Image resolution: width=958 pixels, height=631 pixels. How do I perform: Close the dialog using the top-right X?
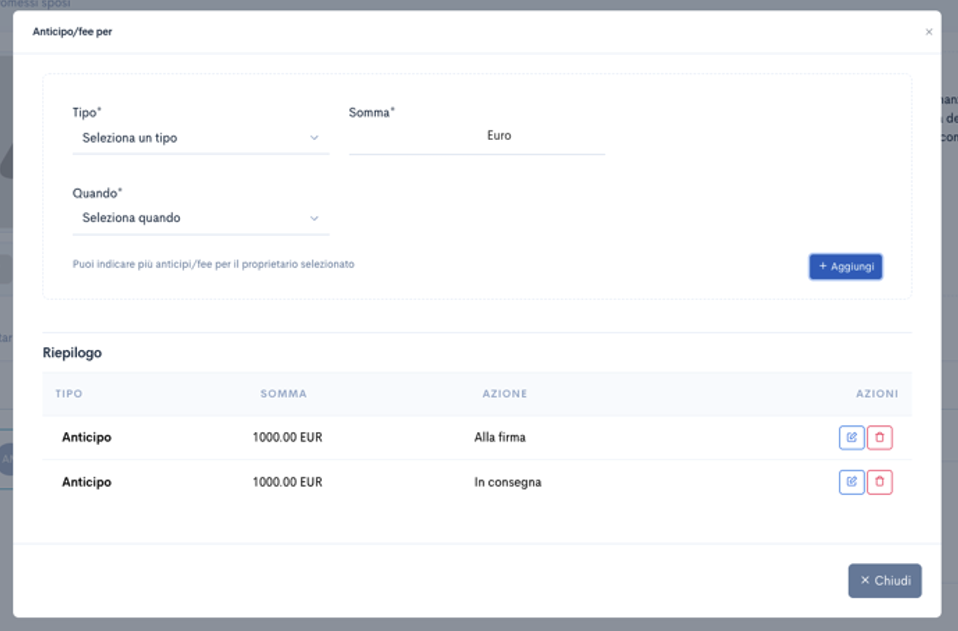pyautogui.click(x=928, y=32)
